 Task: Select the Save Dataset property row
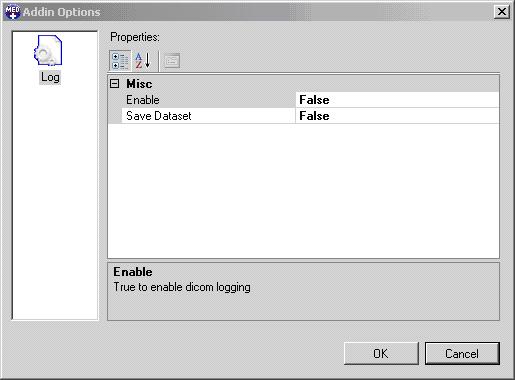point(303,116)
